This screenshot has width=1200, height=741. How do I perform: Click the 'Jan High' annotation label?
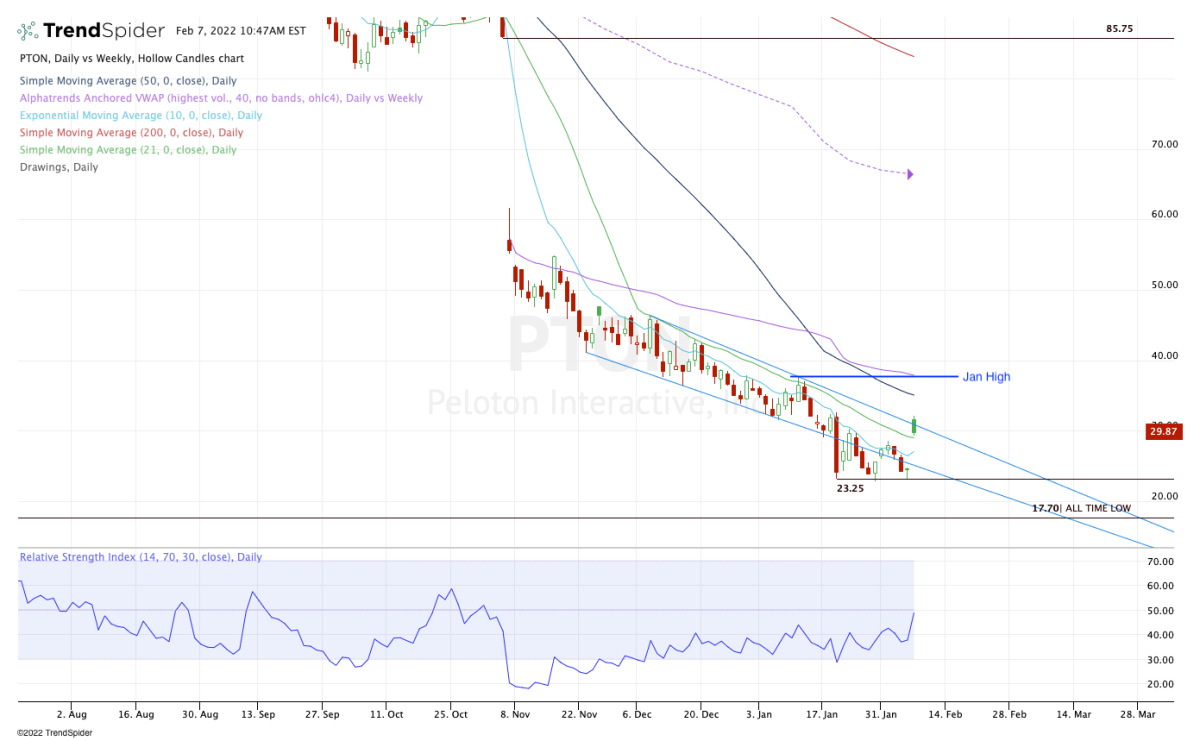[986, 377]
